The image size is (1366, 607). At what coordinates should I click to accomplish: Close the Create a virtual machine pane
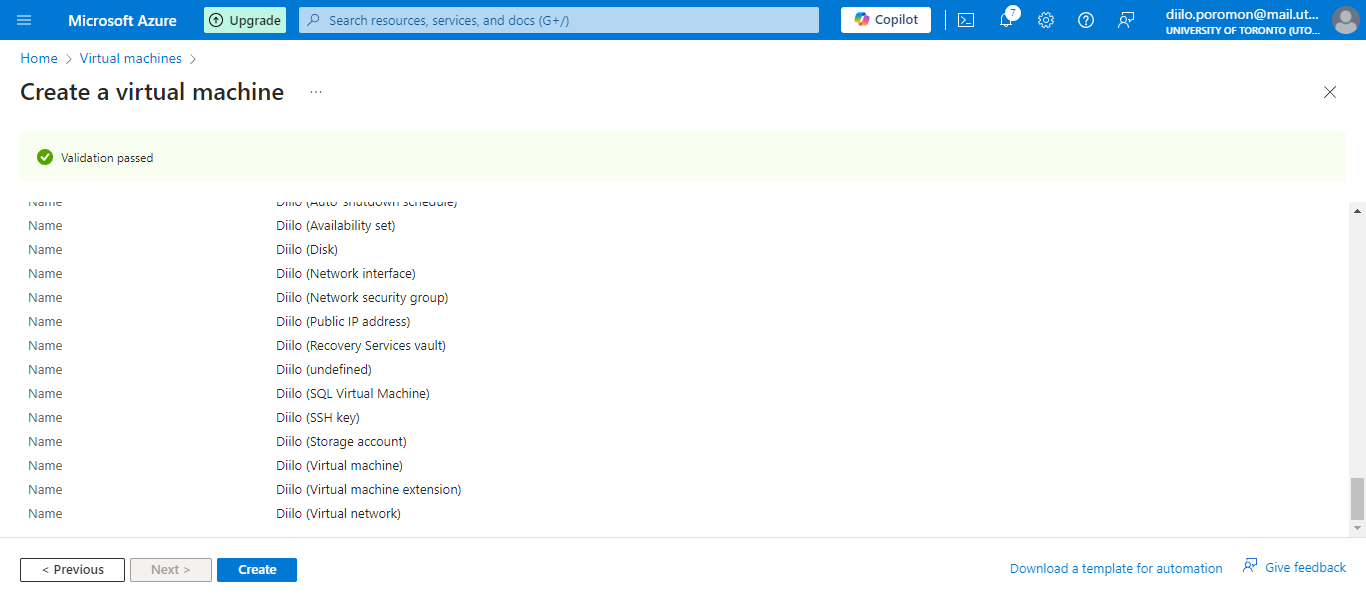click(x=1330, y=92)
